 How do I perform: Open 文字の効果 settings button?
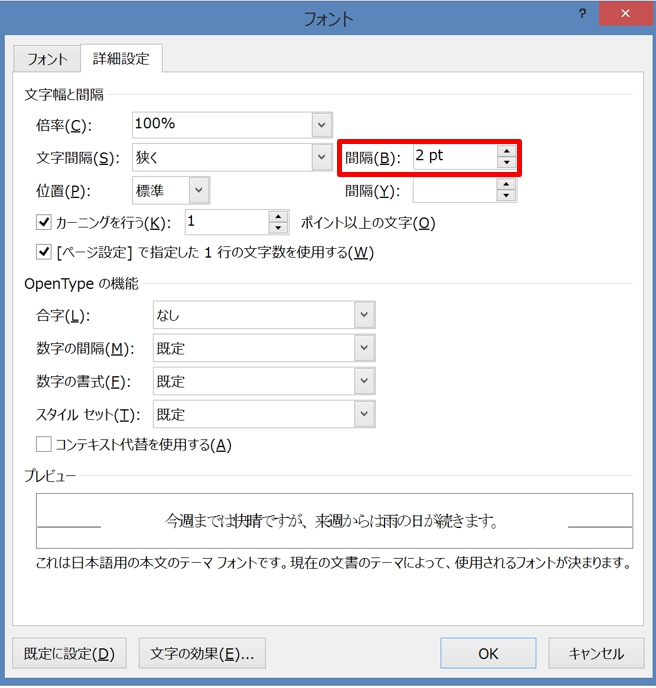(202, 653)
